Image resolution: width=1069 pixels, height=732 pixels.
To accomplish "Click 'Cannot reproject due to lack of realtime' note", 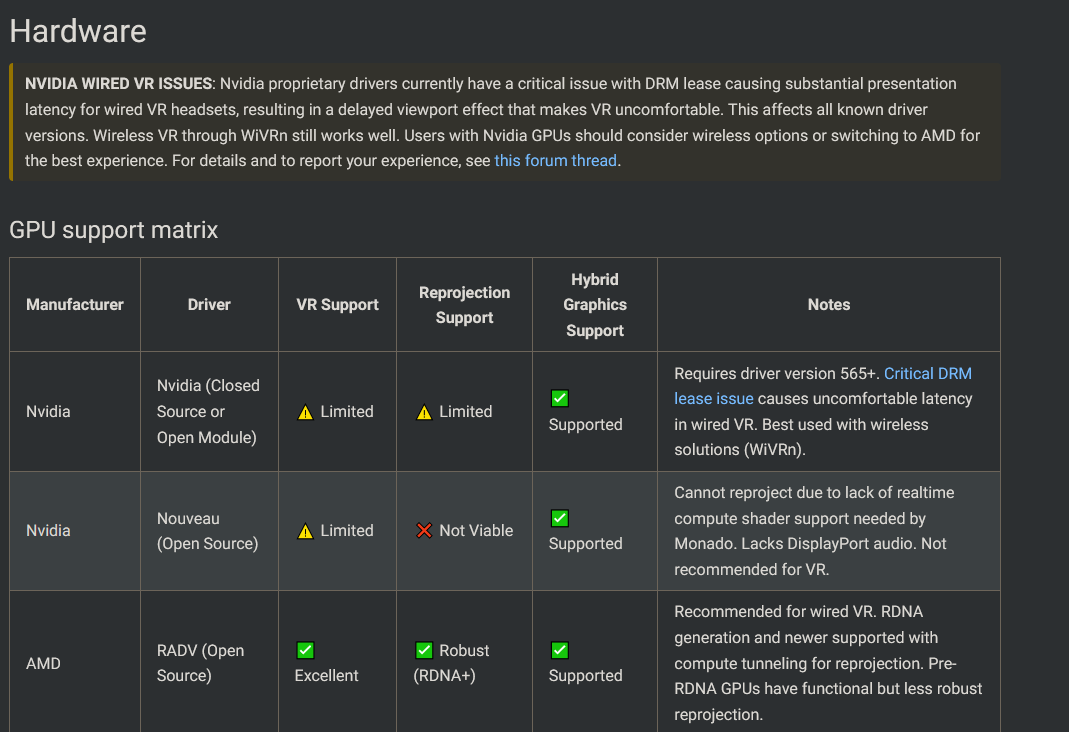I will click(814, 493).
